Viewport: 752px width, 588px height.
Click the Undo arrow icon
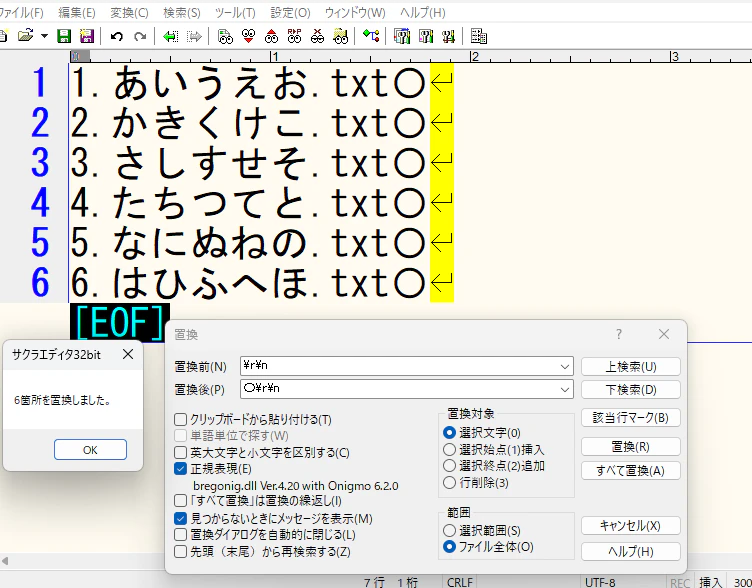point(117,36)
